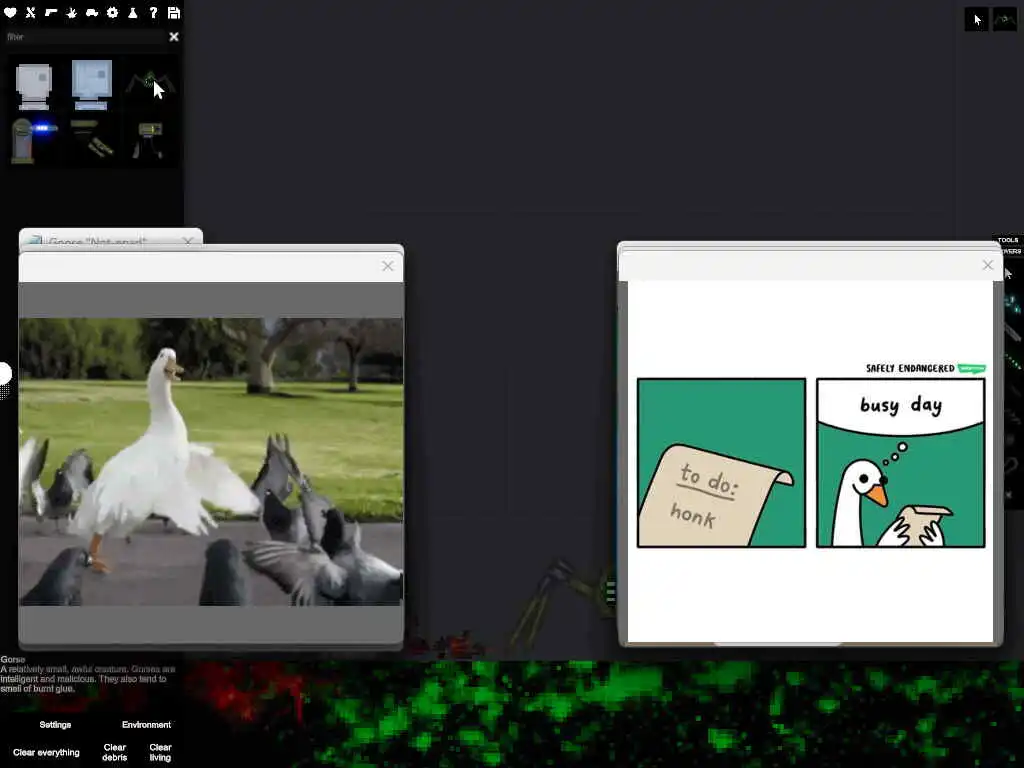This screenshot has height=768, width=1024.
Task: Click the 'Gorse' item description title
Action: point(12,660)
